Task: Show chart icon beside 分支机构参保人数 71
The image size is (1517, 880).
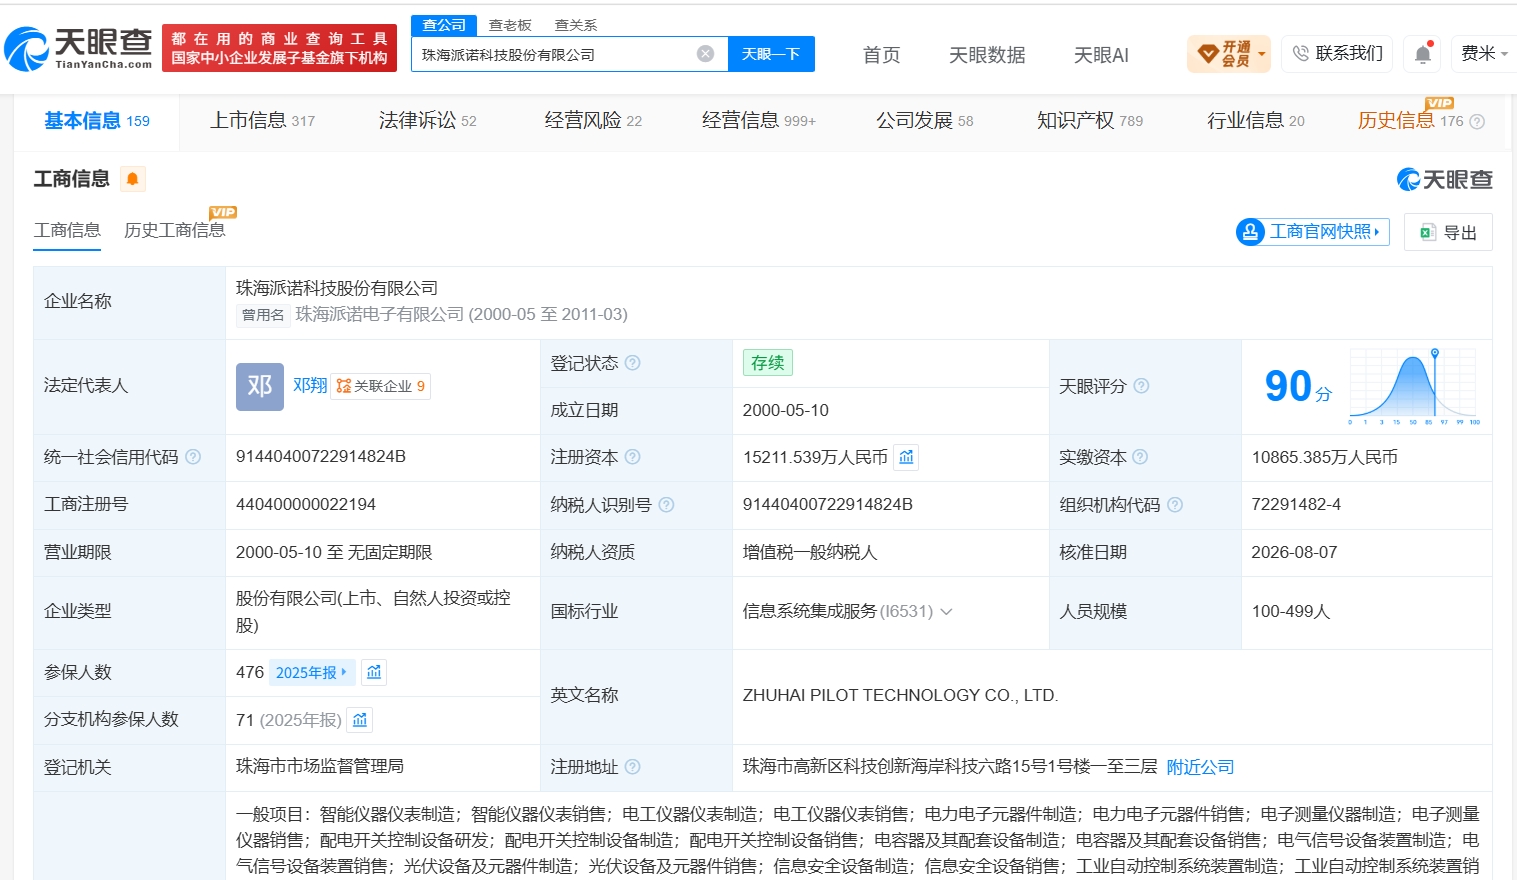Action: (360, 720)
